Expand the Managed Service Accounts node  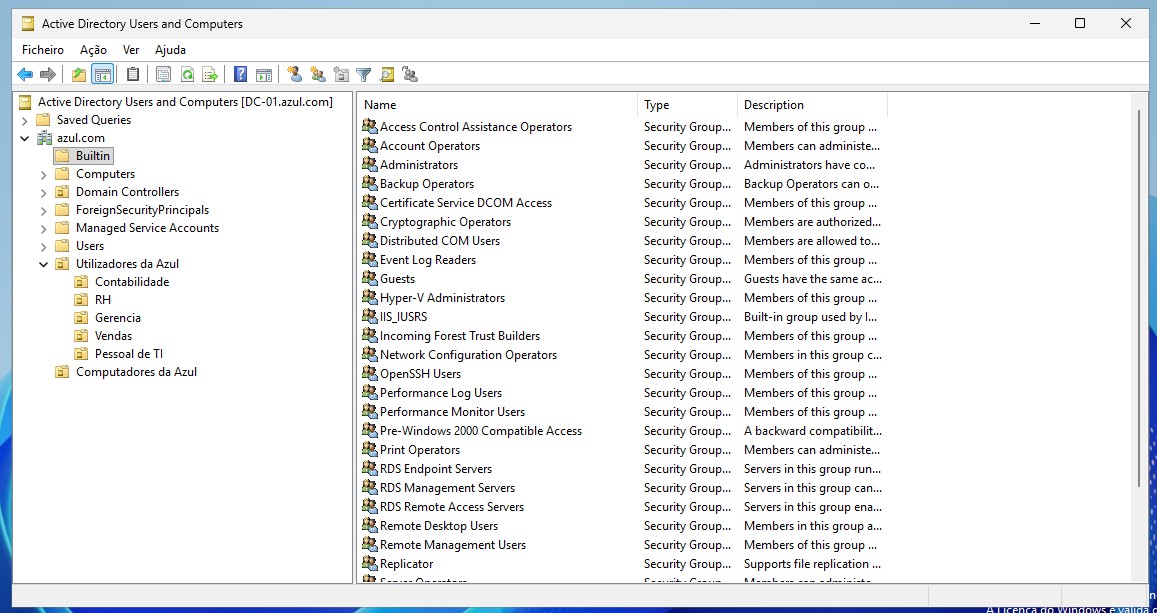(44, 229)
